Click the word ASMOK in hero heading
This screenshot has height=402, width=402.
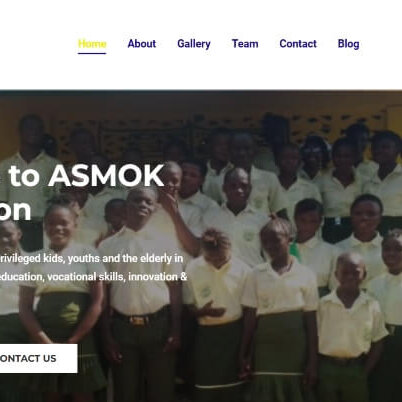coord(106,176)
